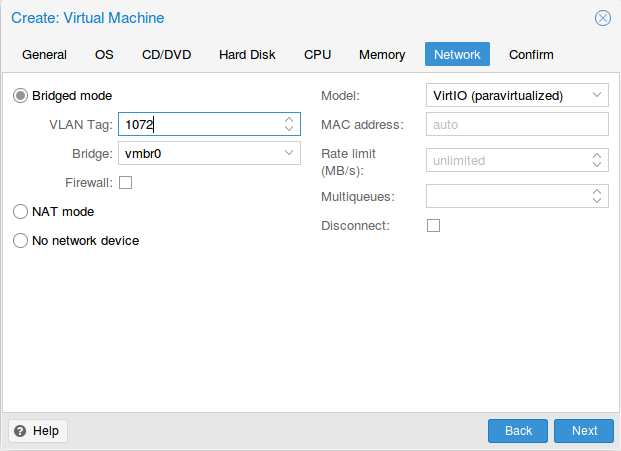Increase the VLAN Tag value
The height and width of the screenshot is (451, 621).
[x=289, y=120]
